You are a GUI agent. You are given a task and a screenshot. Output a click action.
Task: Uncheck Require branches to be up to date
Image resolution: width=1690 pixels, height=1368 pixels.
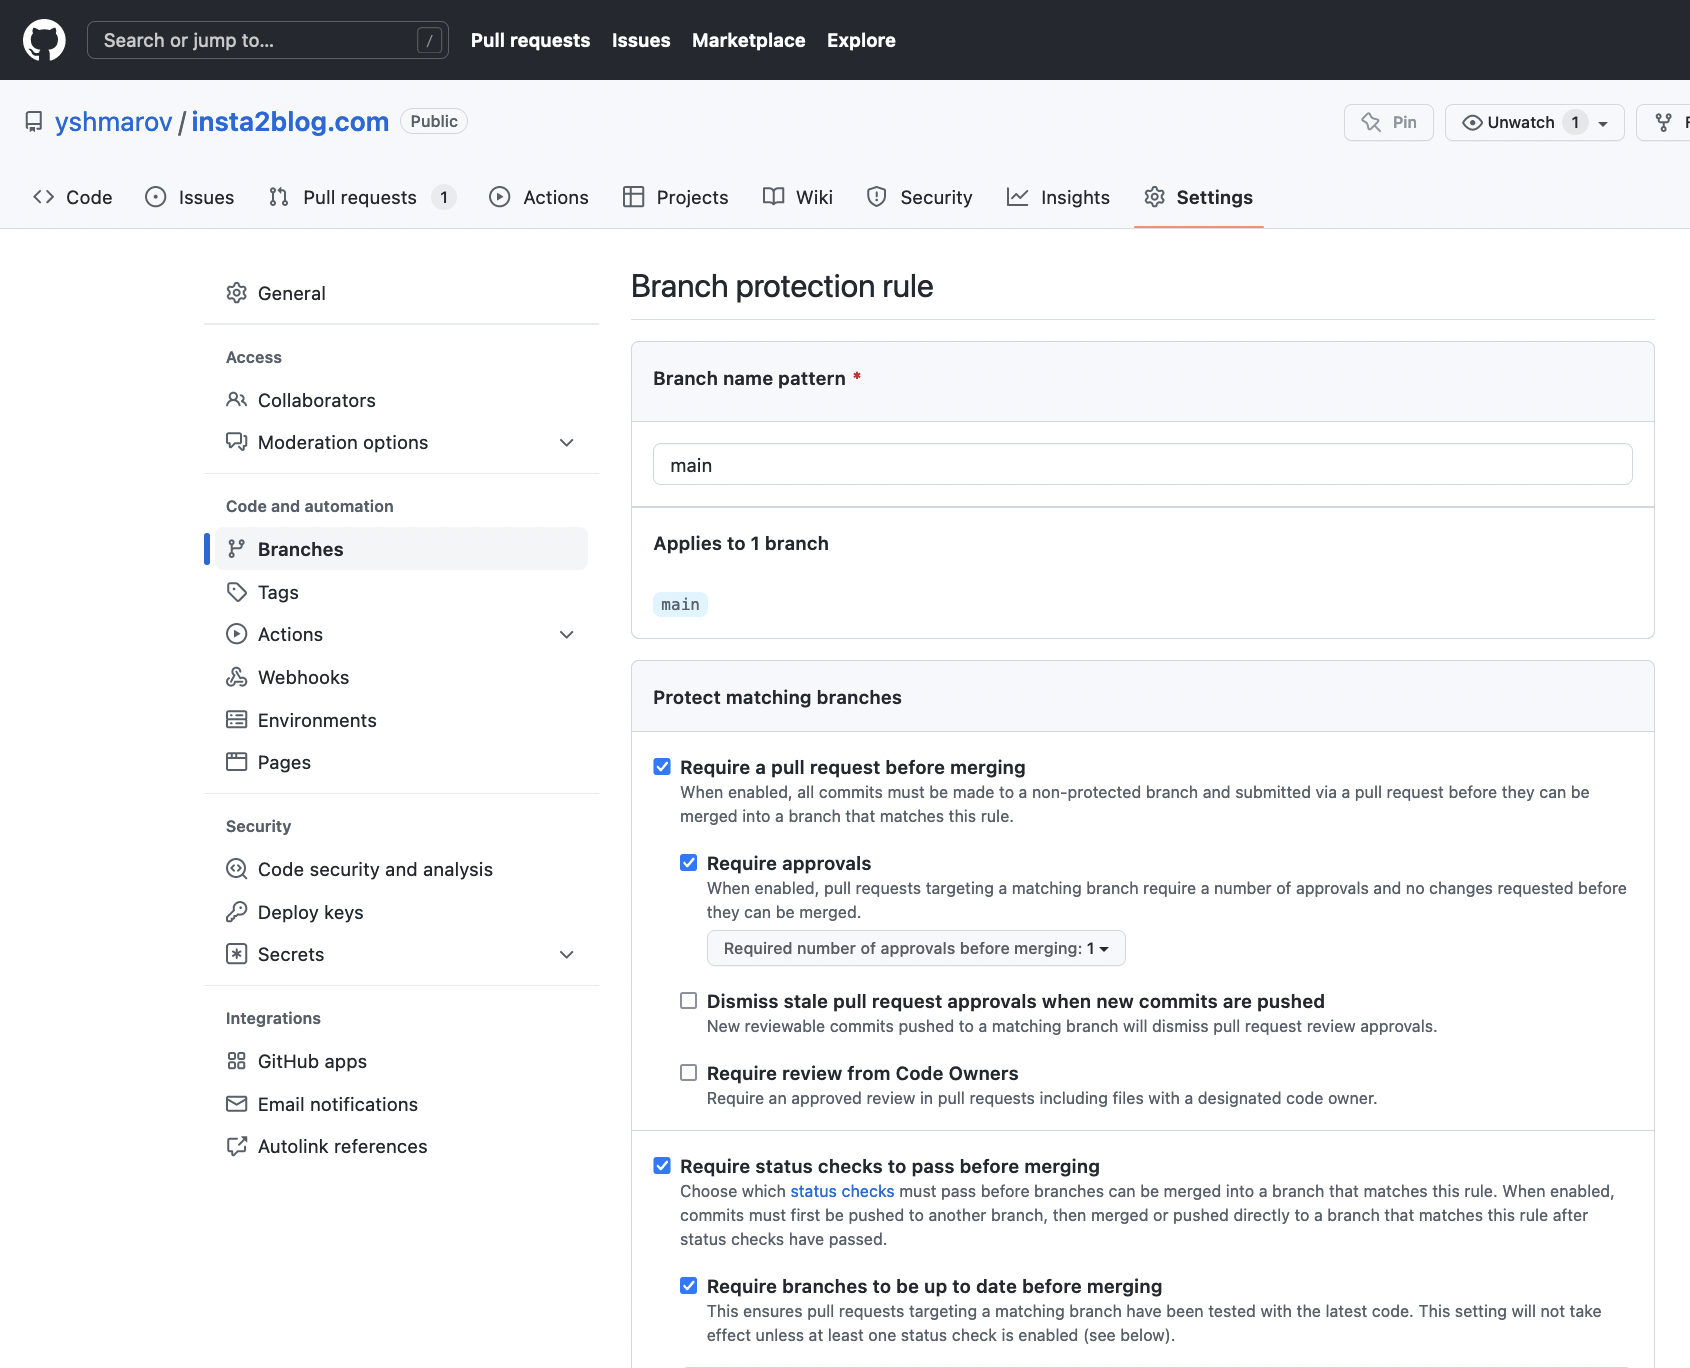click(x=689, y=1286)
